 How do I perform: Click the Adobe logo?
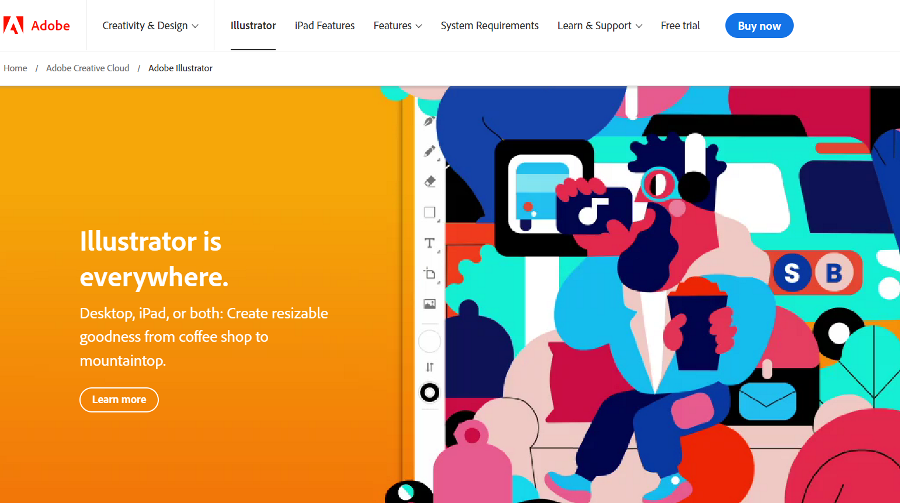point(36,25)
